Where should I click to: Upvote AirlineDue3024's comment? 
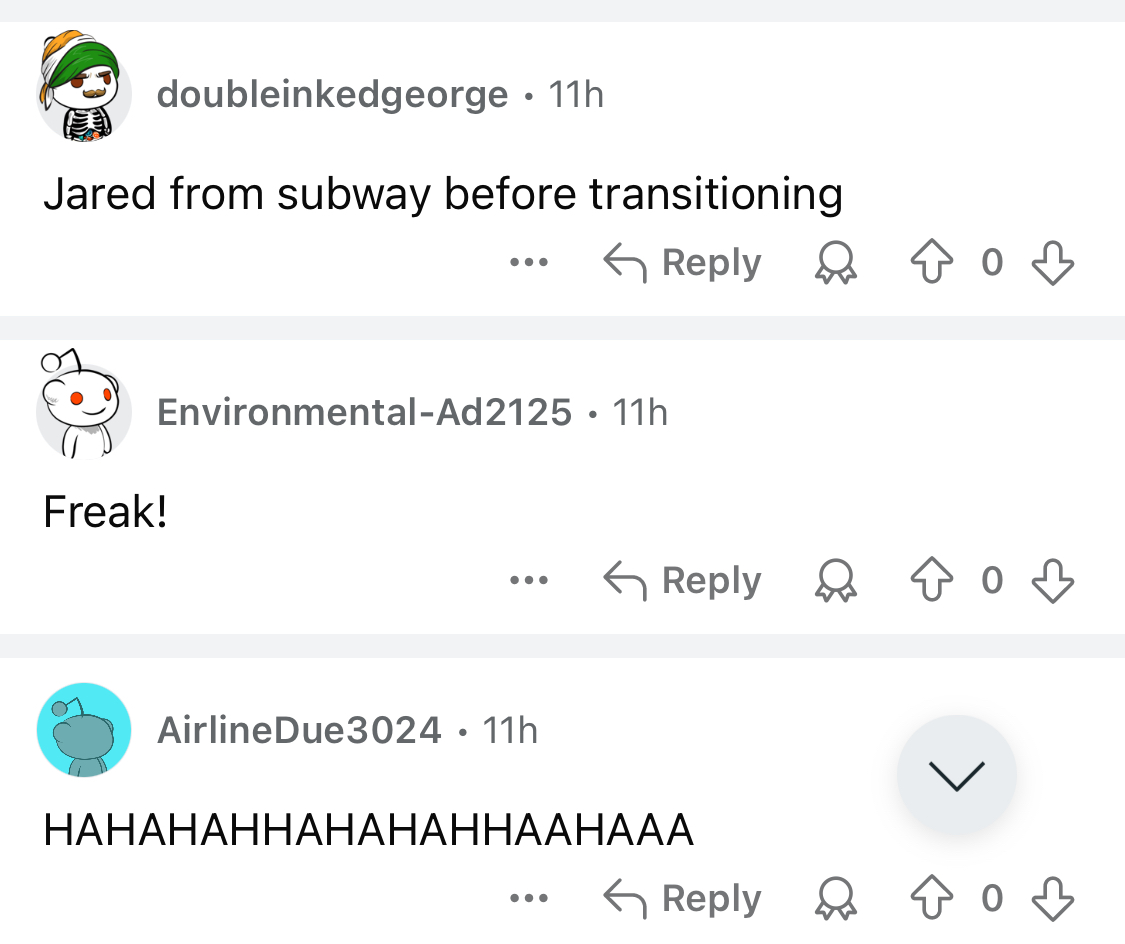coord(932,898)
